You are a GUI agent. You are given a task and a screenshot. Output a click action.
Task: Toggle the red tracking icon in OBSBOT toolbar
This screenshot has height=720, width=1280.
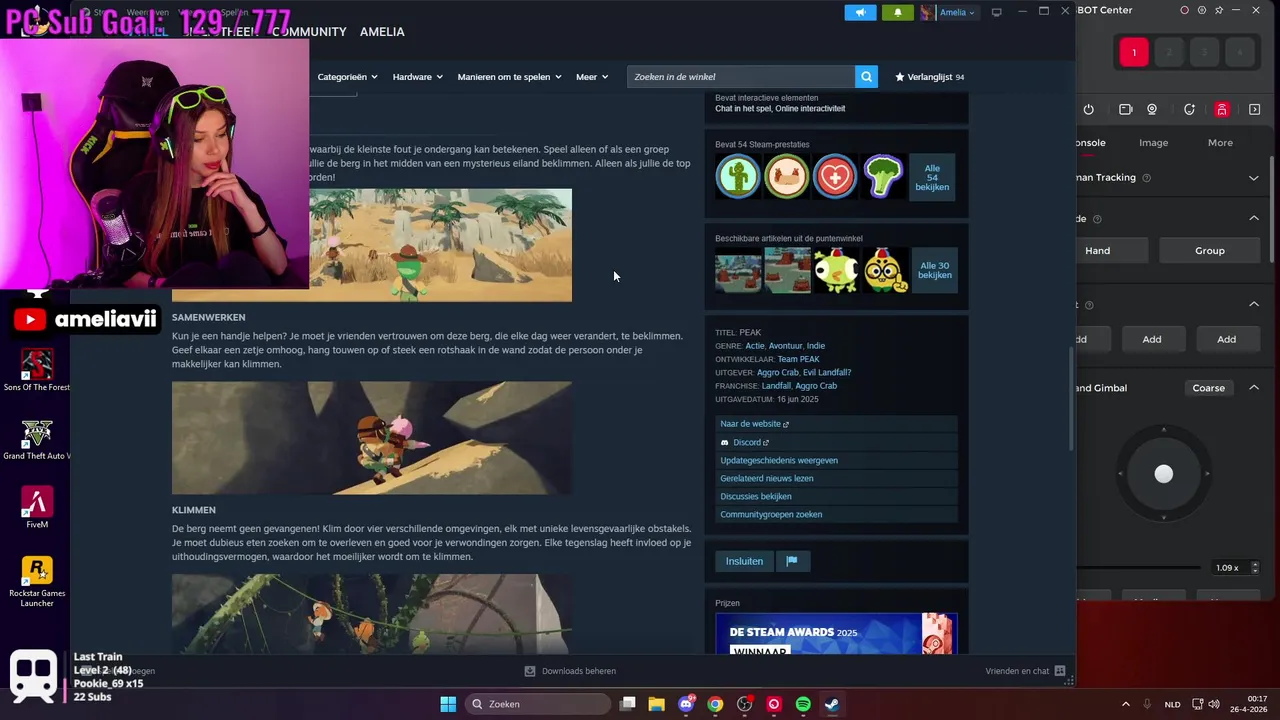pyautogui.click(x=1222, y=110)
